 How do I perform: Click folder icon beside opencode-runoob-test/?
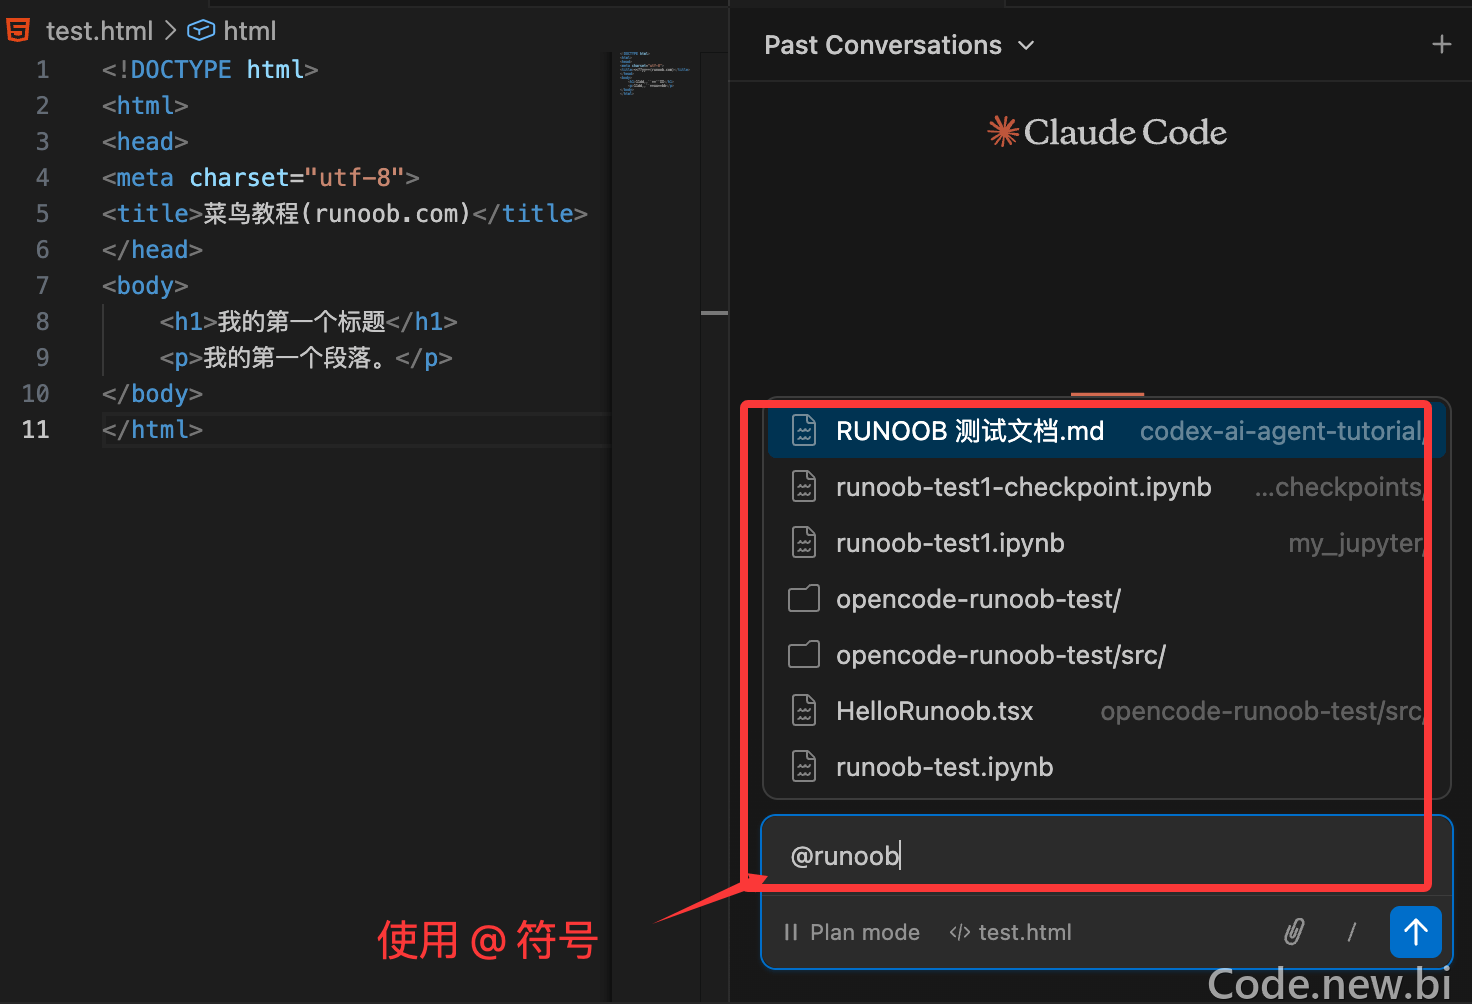click(804, 599)
